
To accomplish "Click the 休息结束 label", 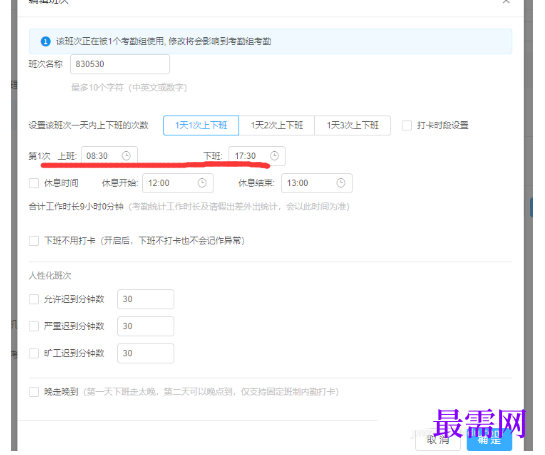I will point(256,183).
